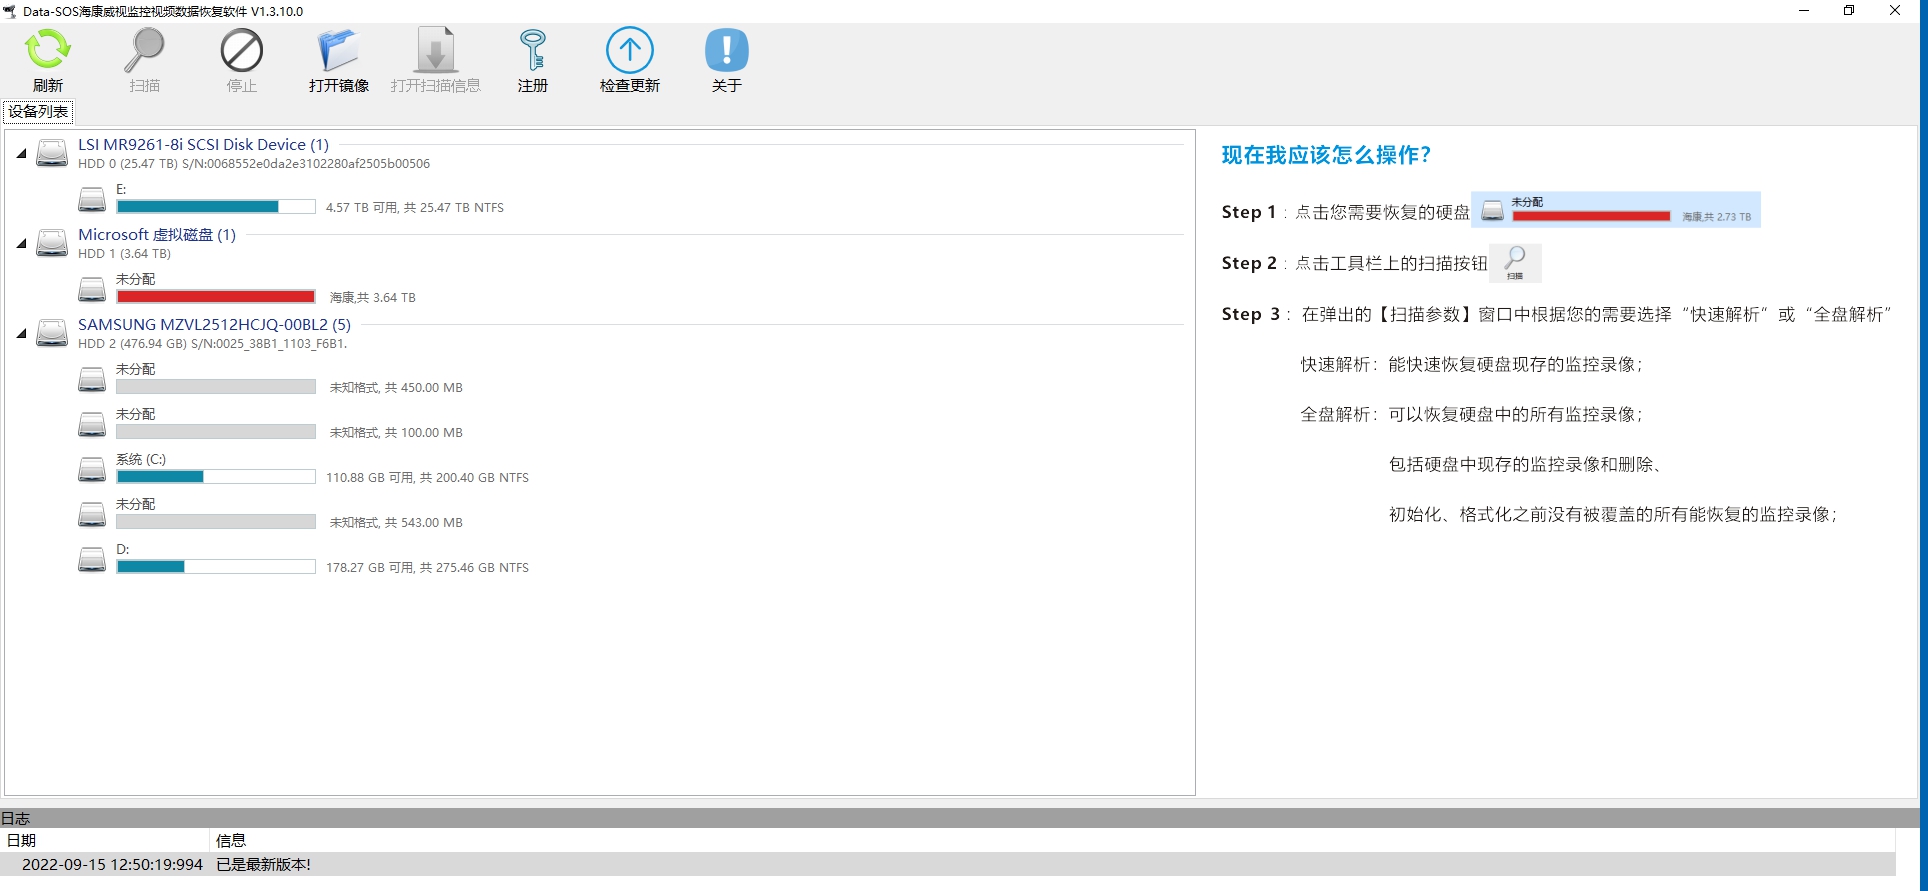Click the Microsoft 虚拟磁盘 drive icon
The width and height of the screenshot is (1928, 891).
coord(52,243)
